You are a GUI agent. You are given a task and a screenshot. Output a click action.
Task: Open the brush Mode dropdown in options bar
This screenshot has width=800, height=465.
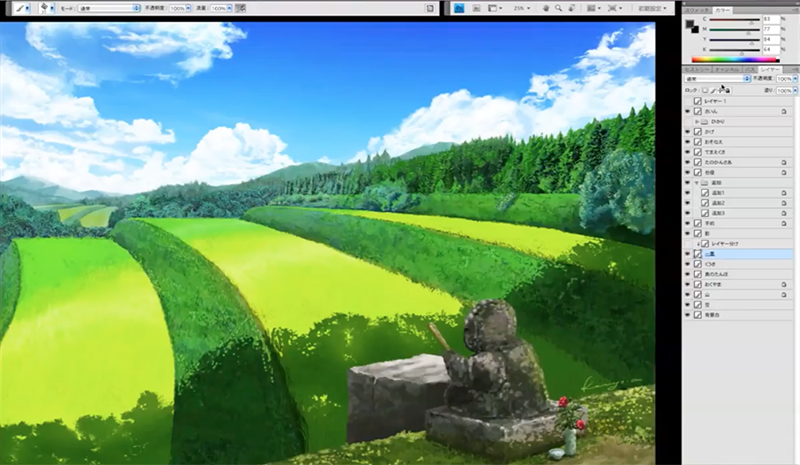coord(109,8)
